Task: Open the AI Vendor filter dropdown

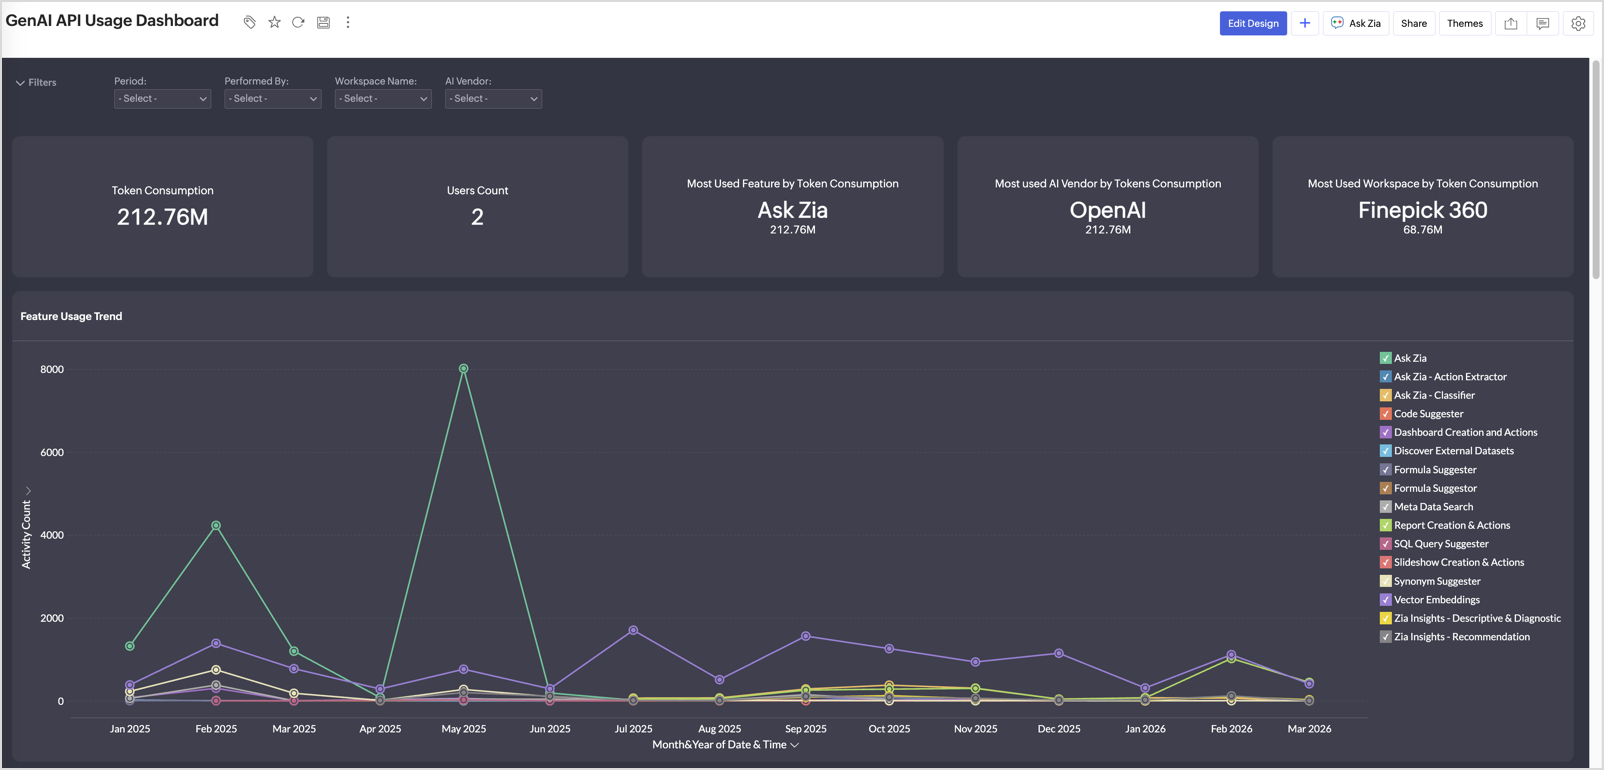Action: pos(493,99)
